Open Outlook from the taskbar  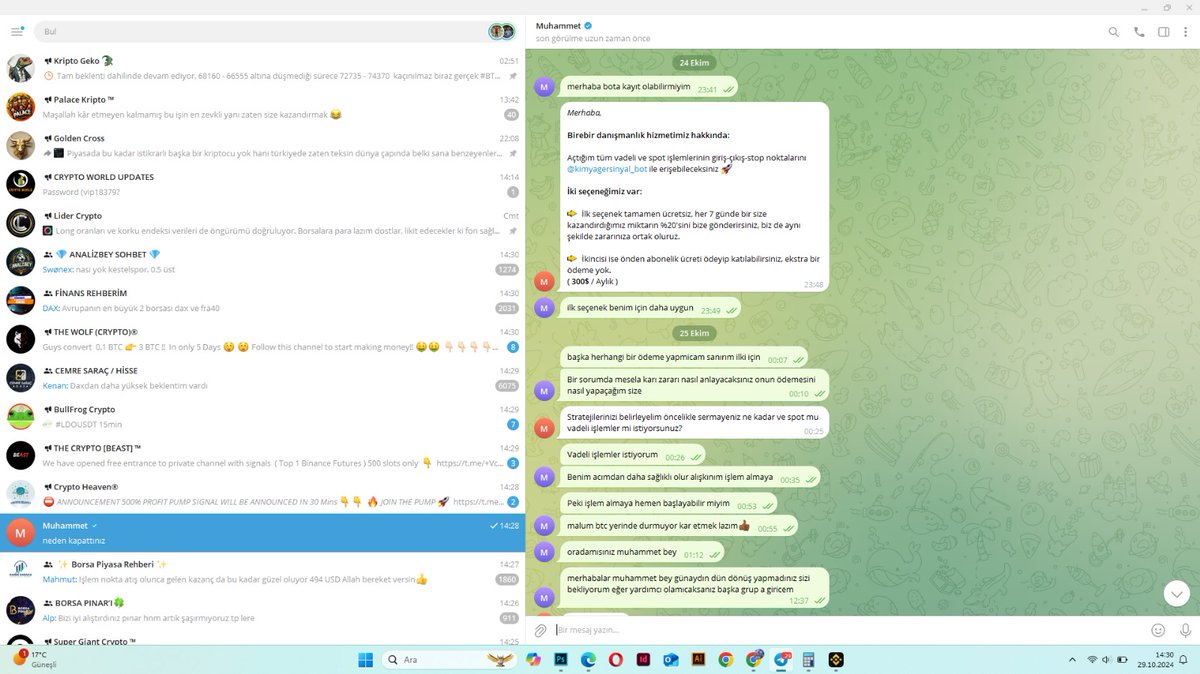point(671,659)
